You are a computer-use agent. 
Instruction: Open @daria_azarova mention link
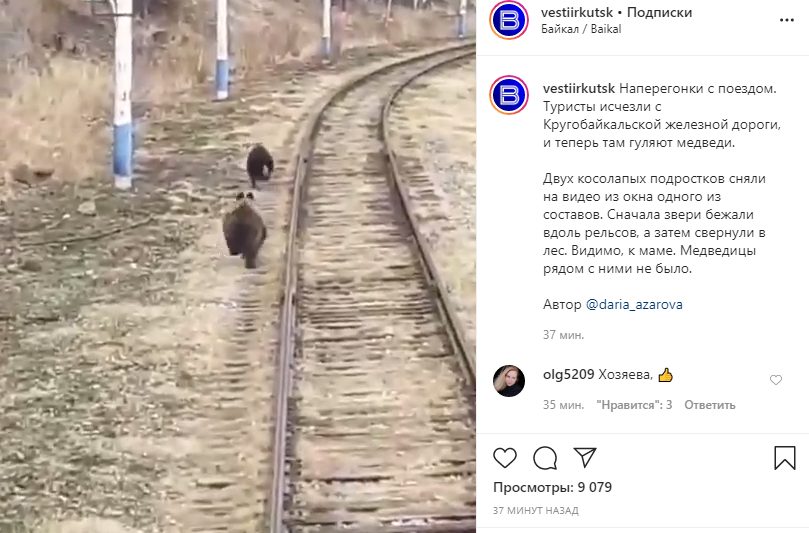[634, 304]
